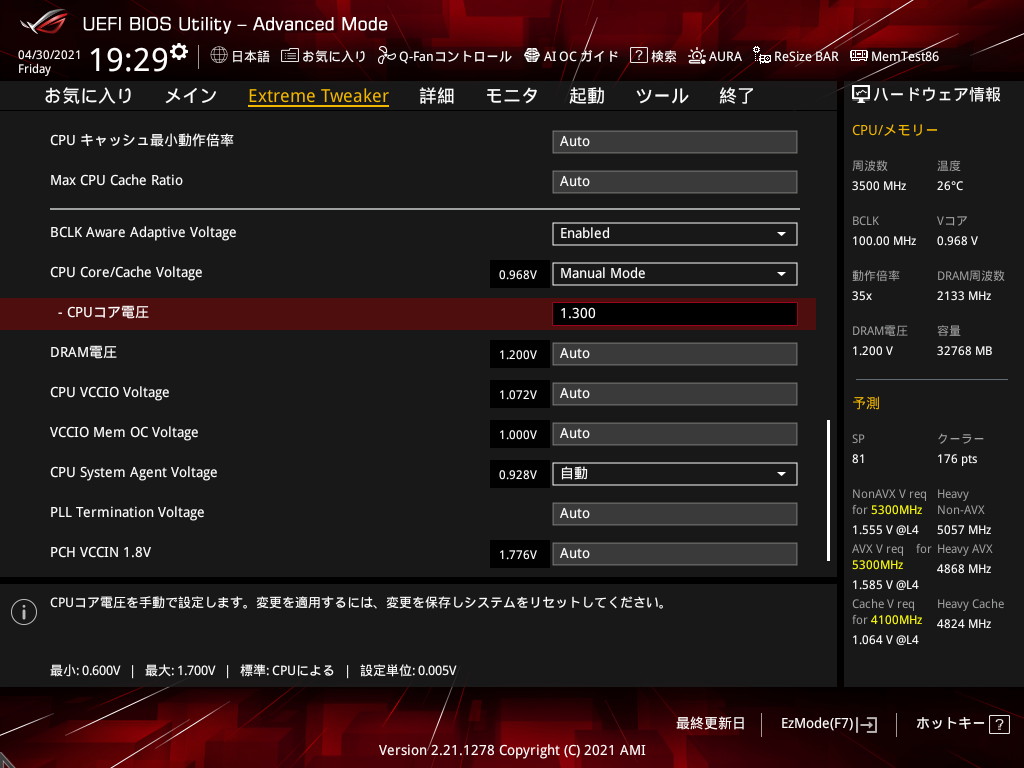Click the Max CPU Cache Ratio Auto field
1024x768 pixels.
pos(675,182)
